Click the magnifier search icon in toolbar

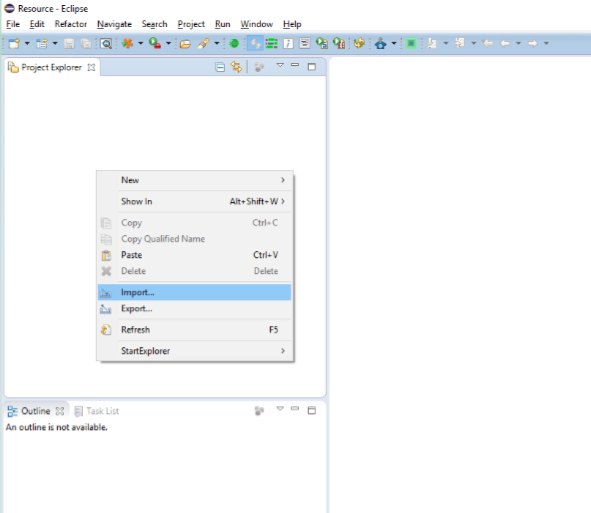point(106,44)
